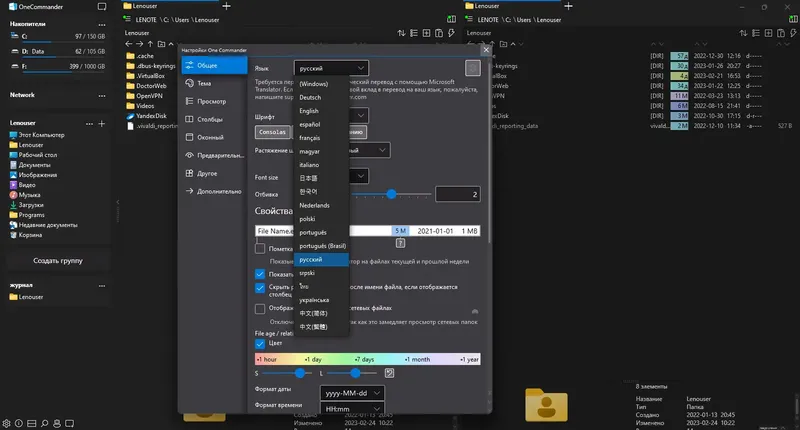Go back in left pane navigation
Screen dimensions: 800x430
coord(129,44)
